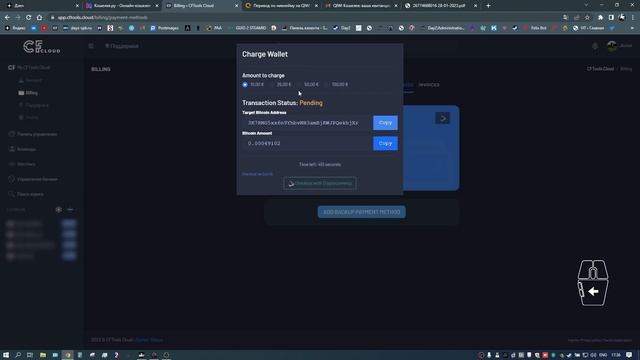Open the dayz-spb.ru bookmark
Screen dimensions: 640x360
tap(78, 28)
